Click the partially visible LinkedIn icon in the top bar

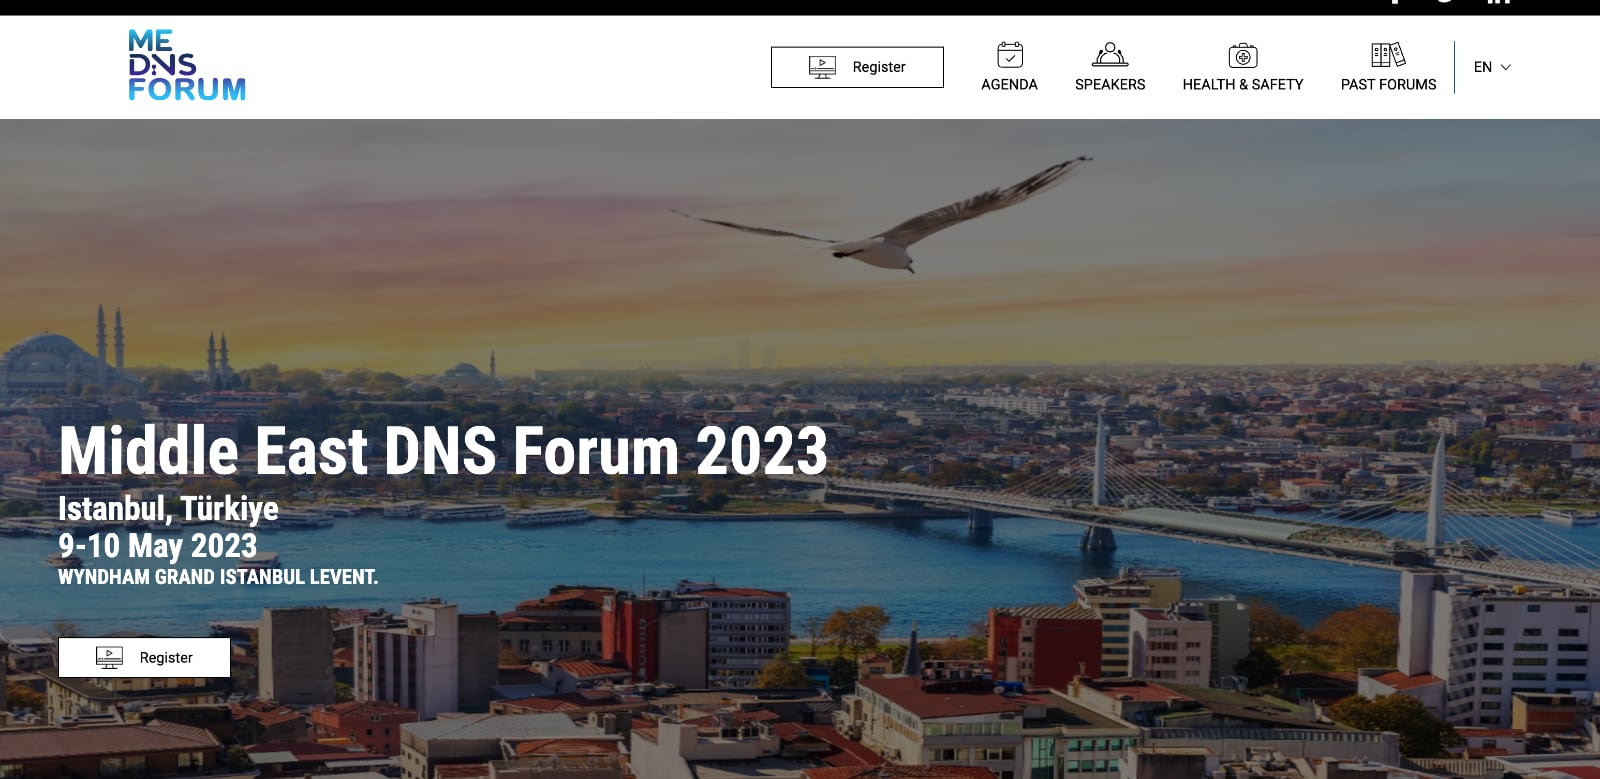tap(1498, 3)
